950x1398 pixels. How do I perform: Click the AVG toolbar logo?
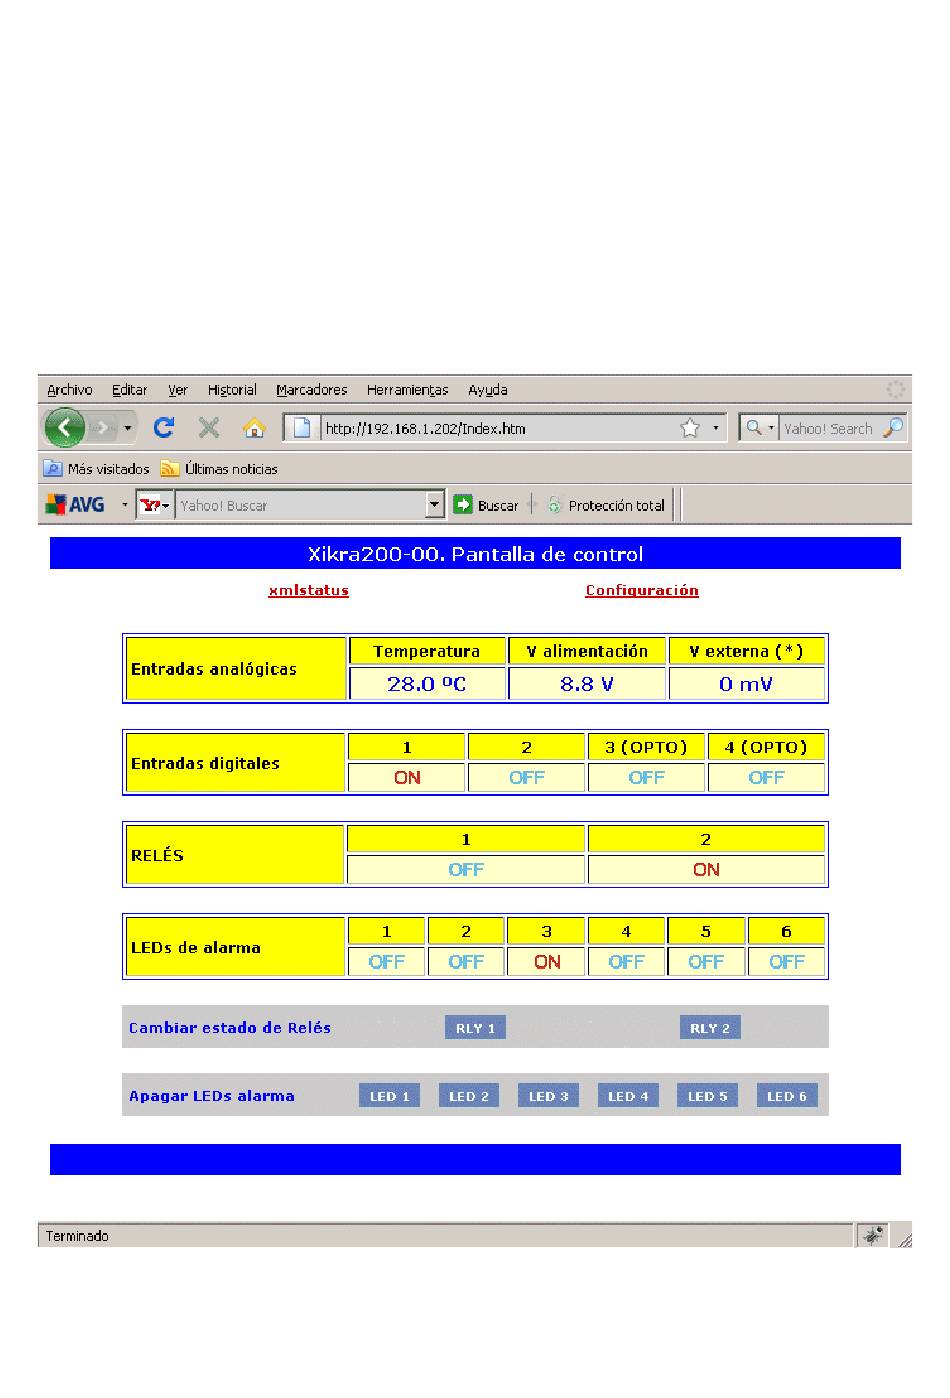pyautogui.click(x=75, y=505)
